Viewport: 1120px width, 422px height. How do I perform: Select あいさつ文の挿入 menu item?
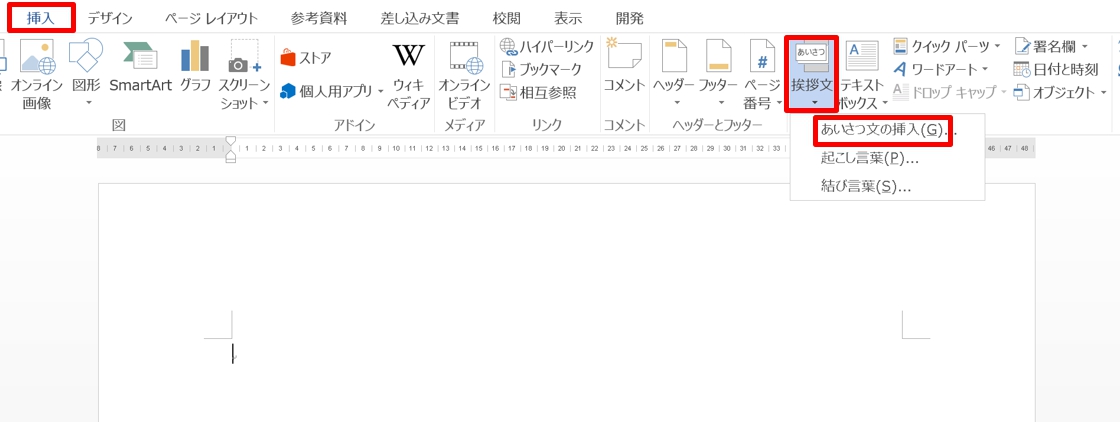click(x=881, y=130)
